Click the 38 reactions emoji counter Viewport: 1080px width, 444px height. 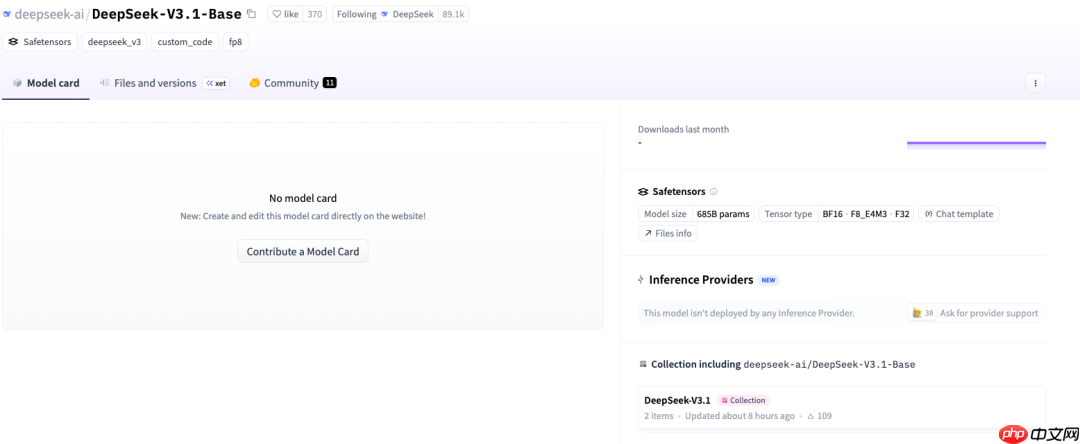tap(923, 313)
